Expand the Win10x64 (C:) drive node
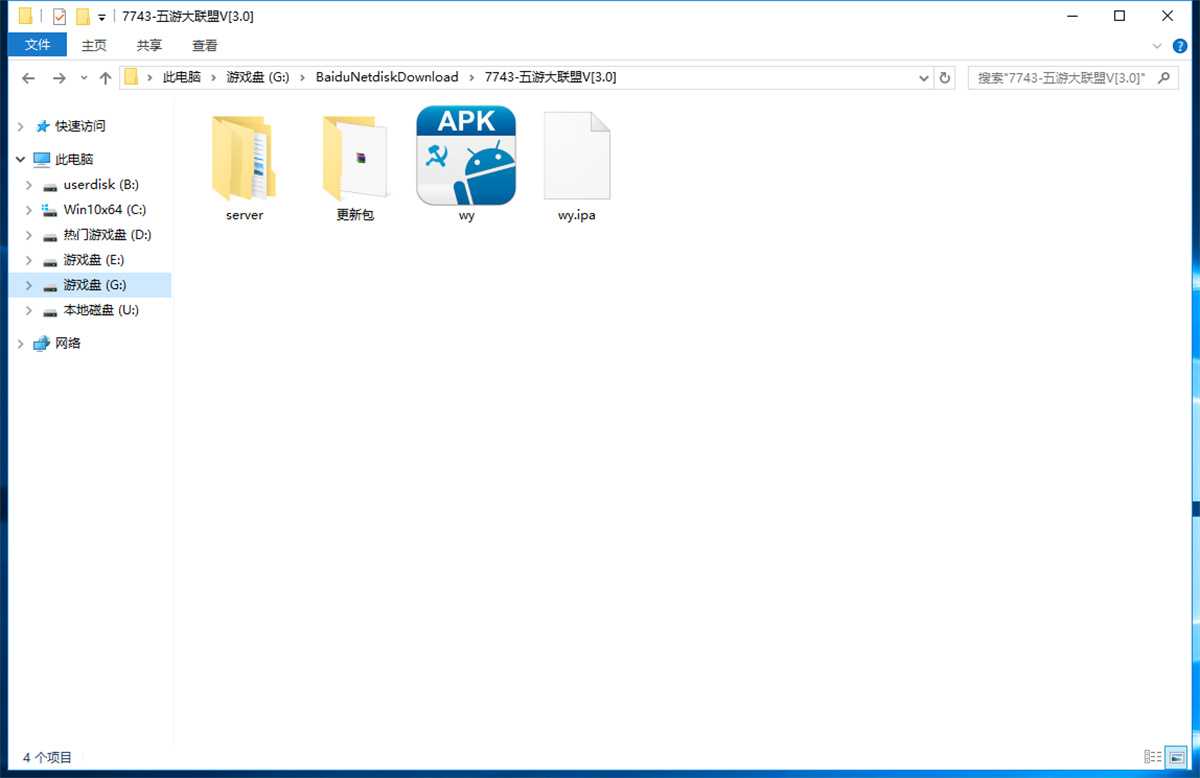This screenshot has width=1200, height=778. pyautogui.click(x=29, y=210)
